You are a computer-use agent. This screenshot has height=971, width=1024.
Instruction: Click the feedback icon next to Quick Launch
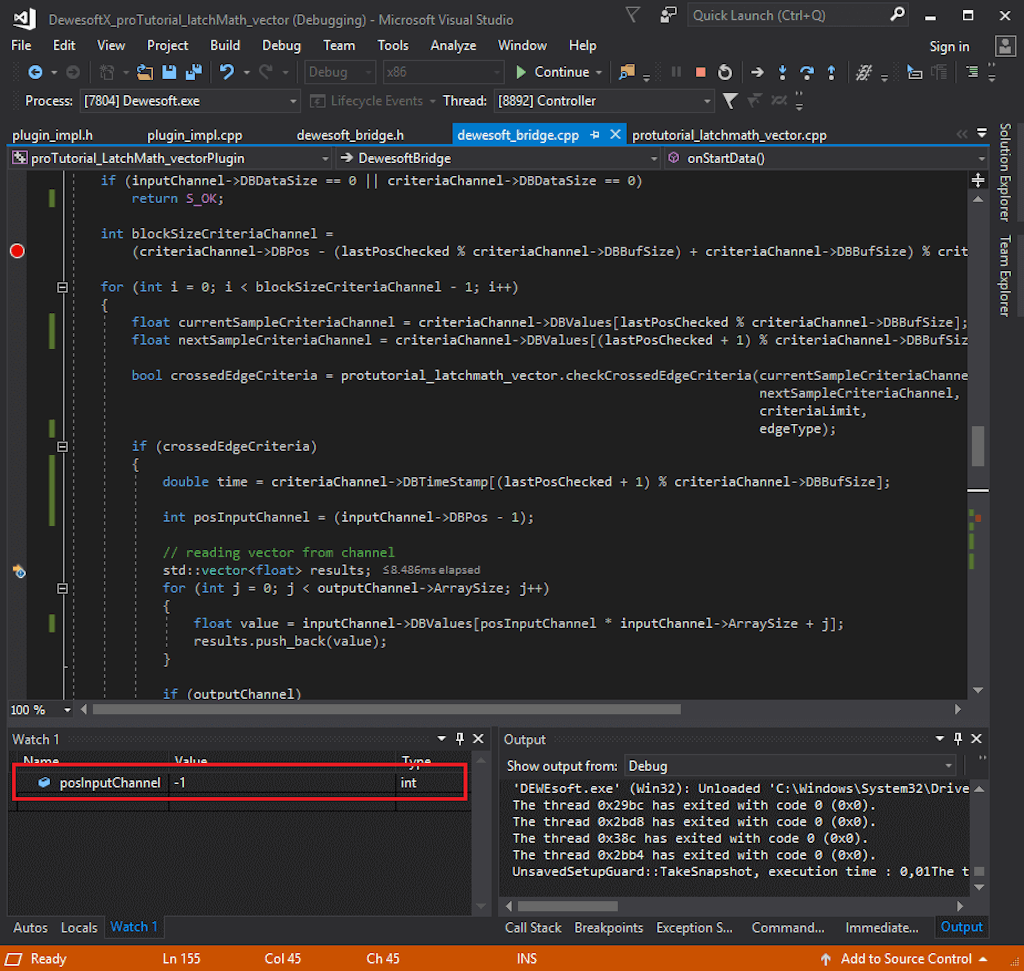tap(668, 15)
